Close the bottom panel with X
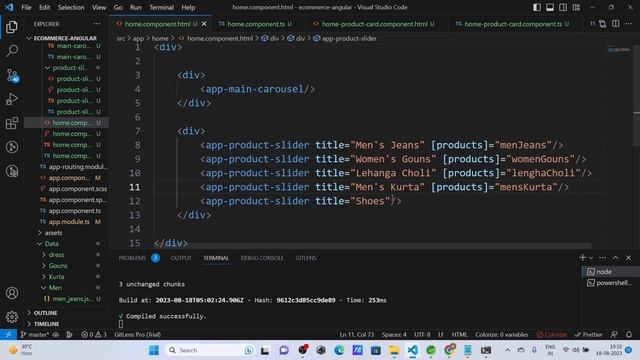640x360 pixels. (629, 258)
